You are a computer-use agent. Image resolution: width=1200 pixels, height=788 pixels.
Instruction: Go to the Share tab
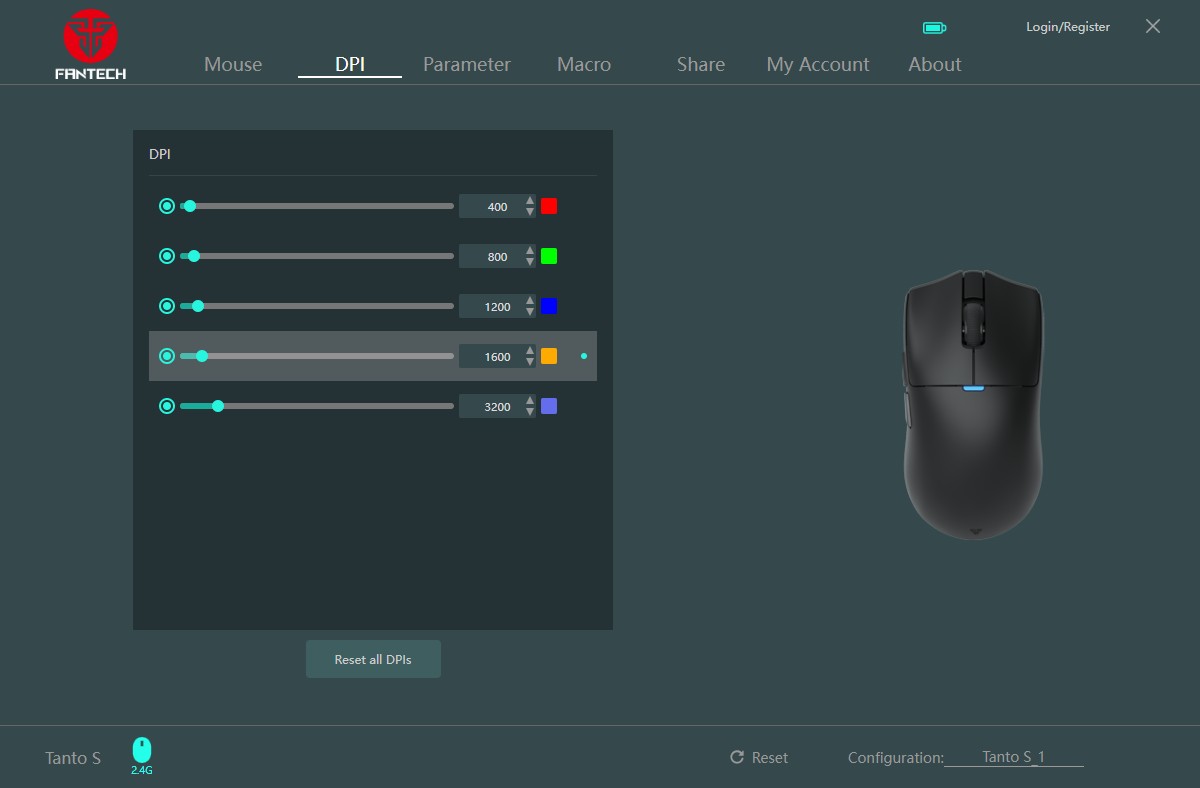pos(701,64)
